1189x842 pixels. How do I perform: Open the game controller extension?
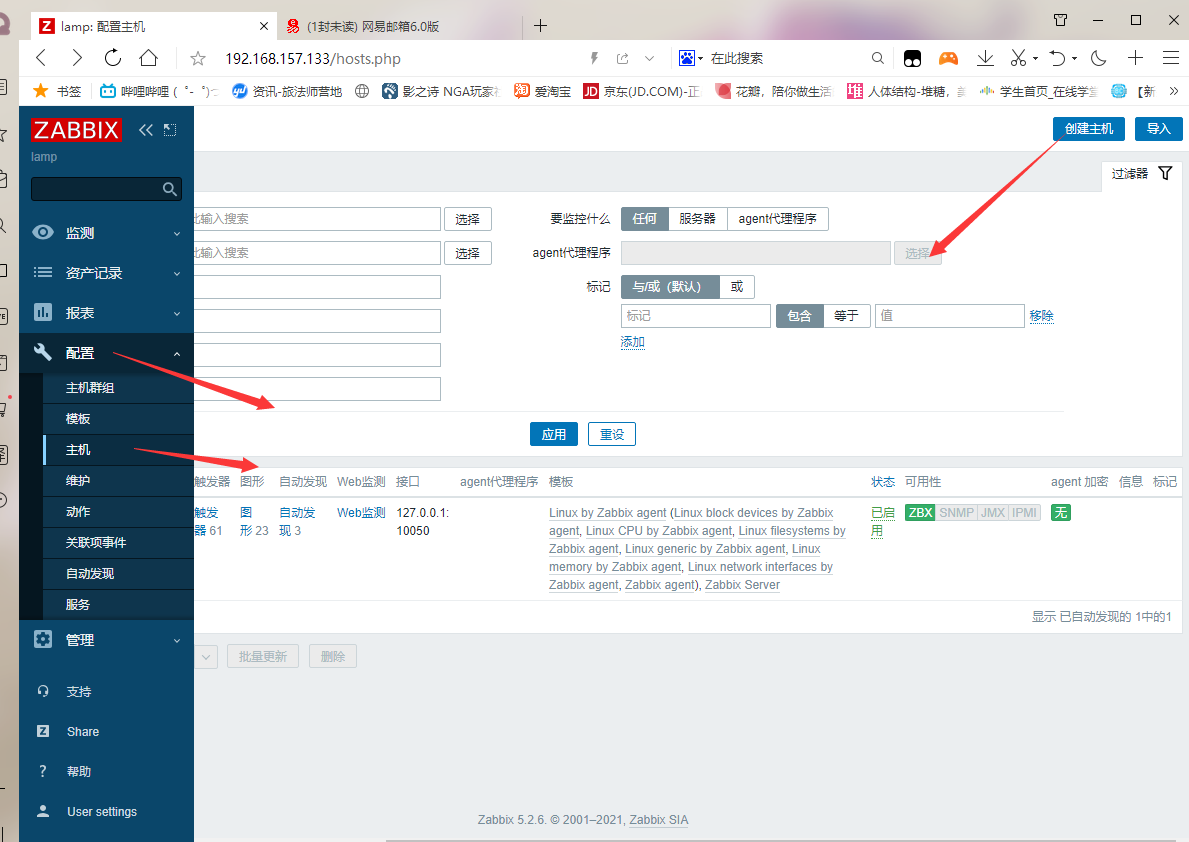(948, 58)
